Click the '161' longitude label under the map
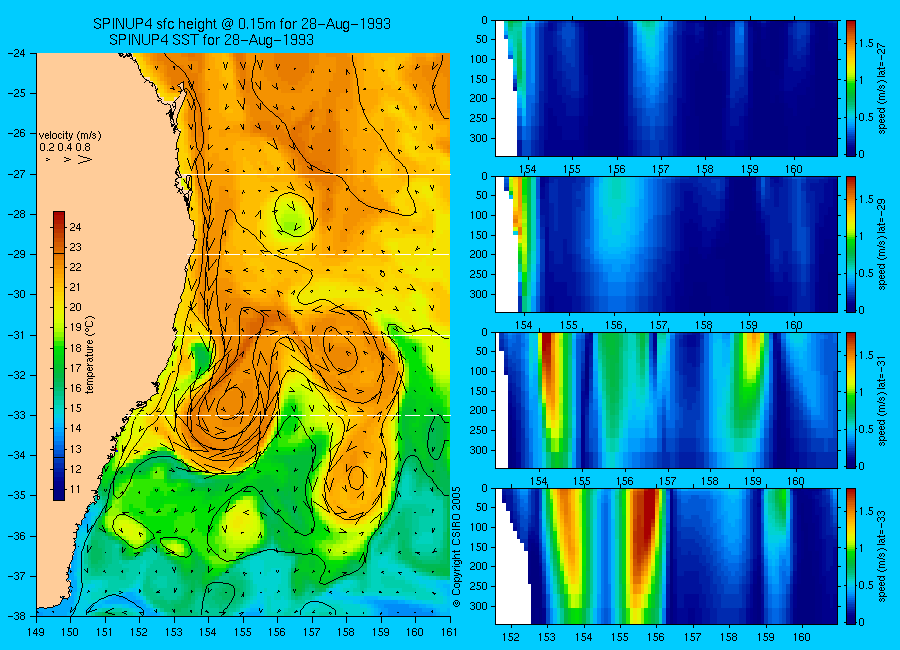The image size is (900, 650). pyautogui.click(x=449, y=632)
